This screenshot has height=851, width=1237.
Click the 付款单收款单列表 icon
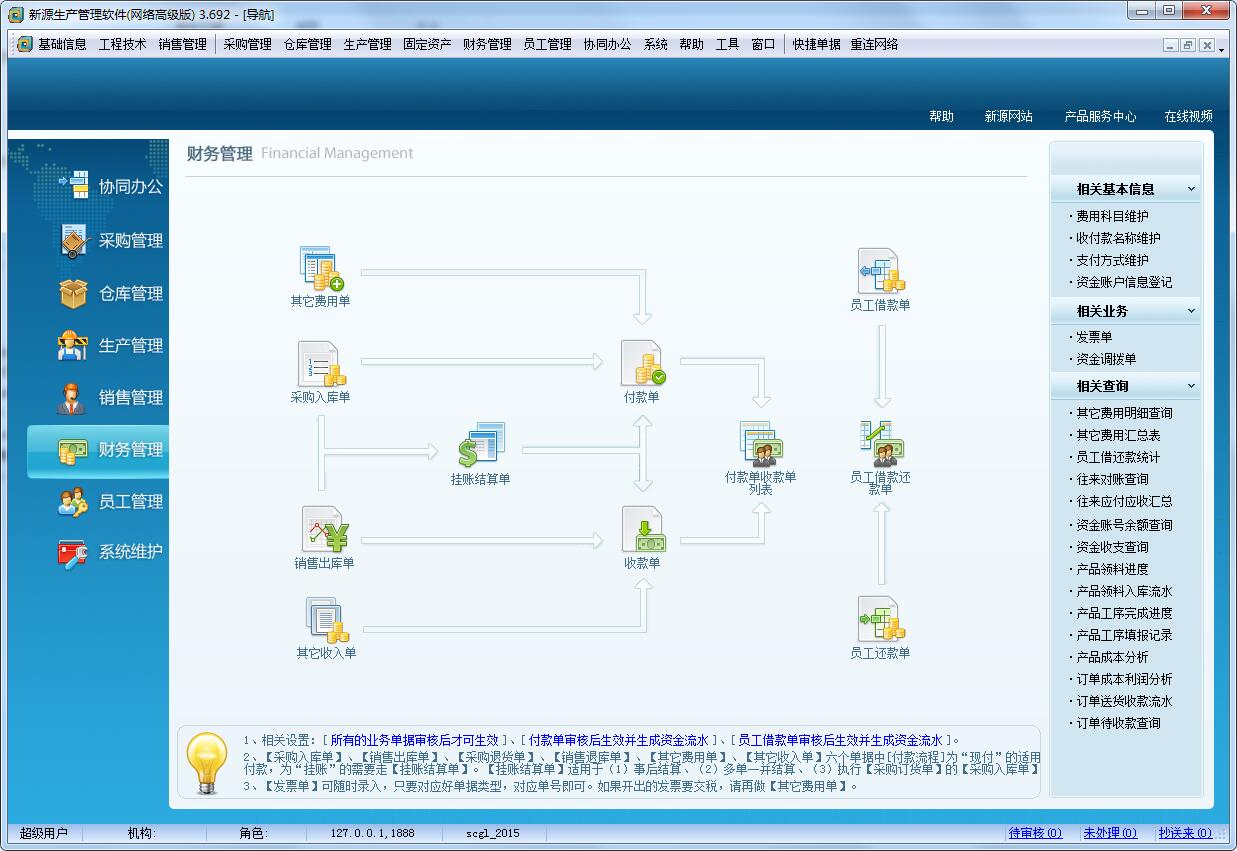coord(761,445)
